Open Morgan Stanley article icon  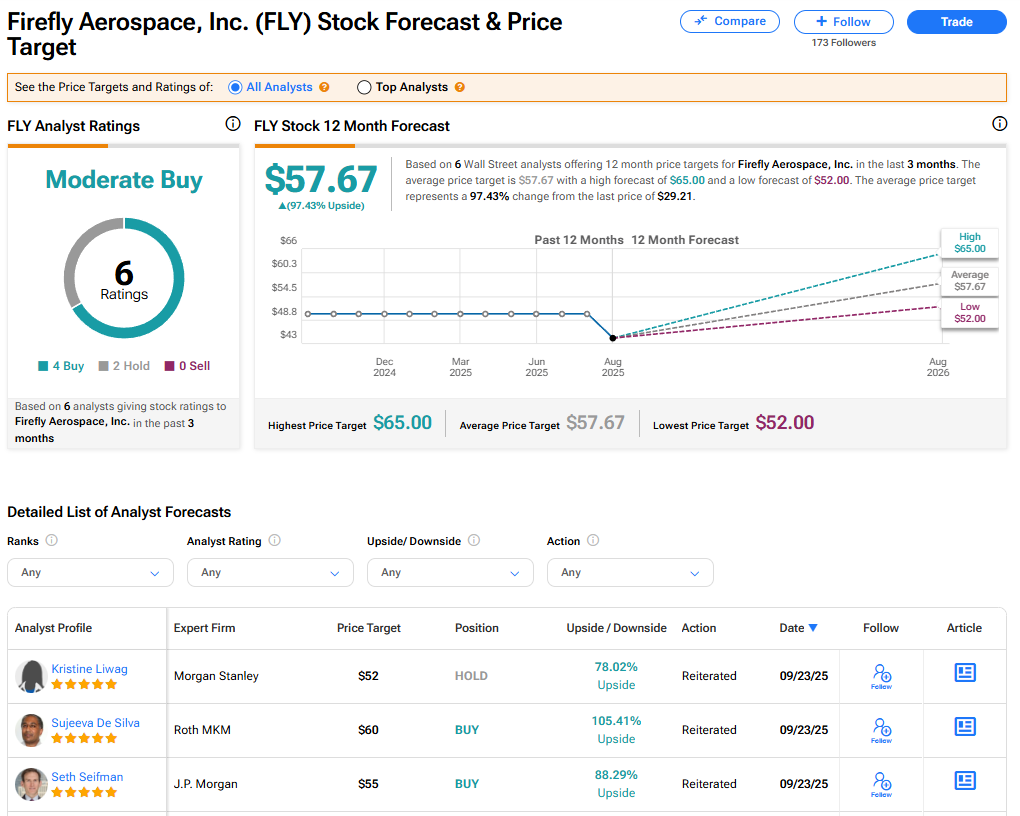[965, 673]
